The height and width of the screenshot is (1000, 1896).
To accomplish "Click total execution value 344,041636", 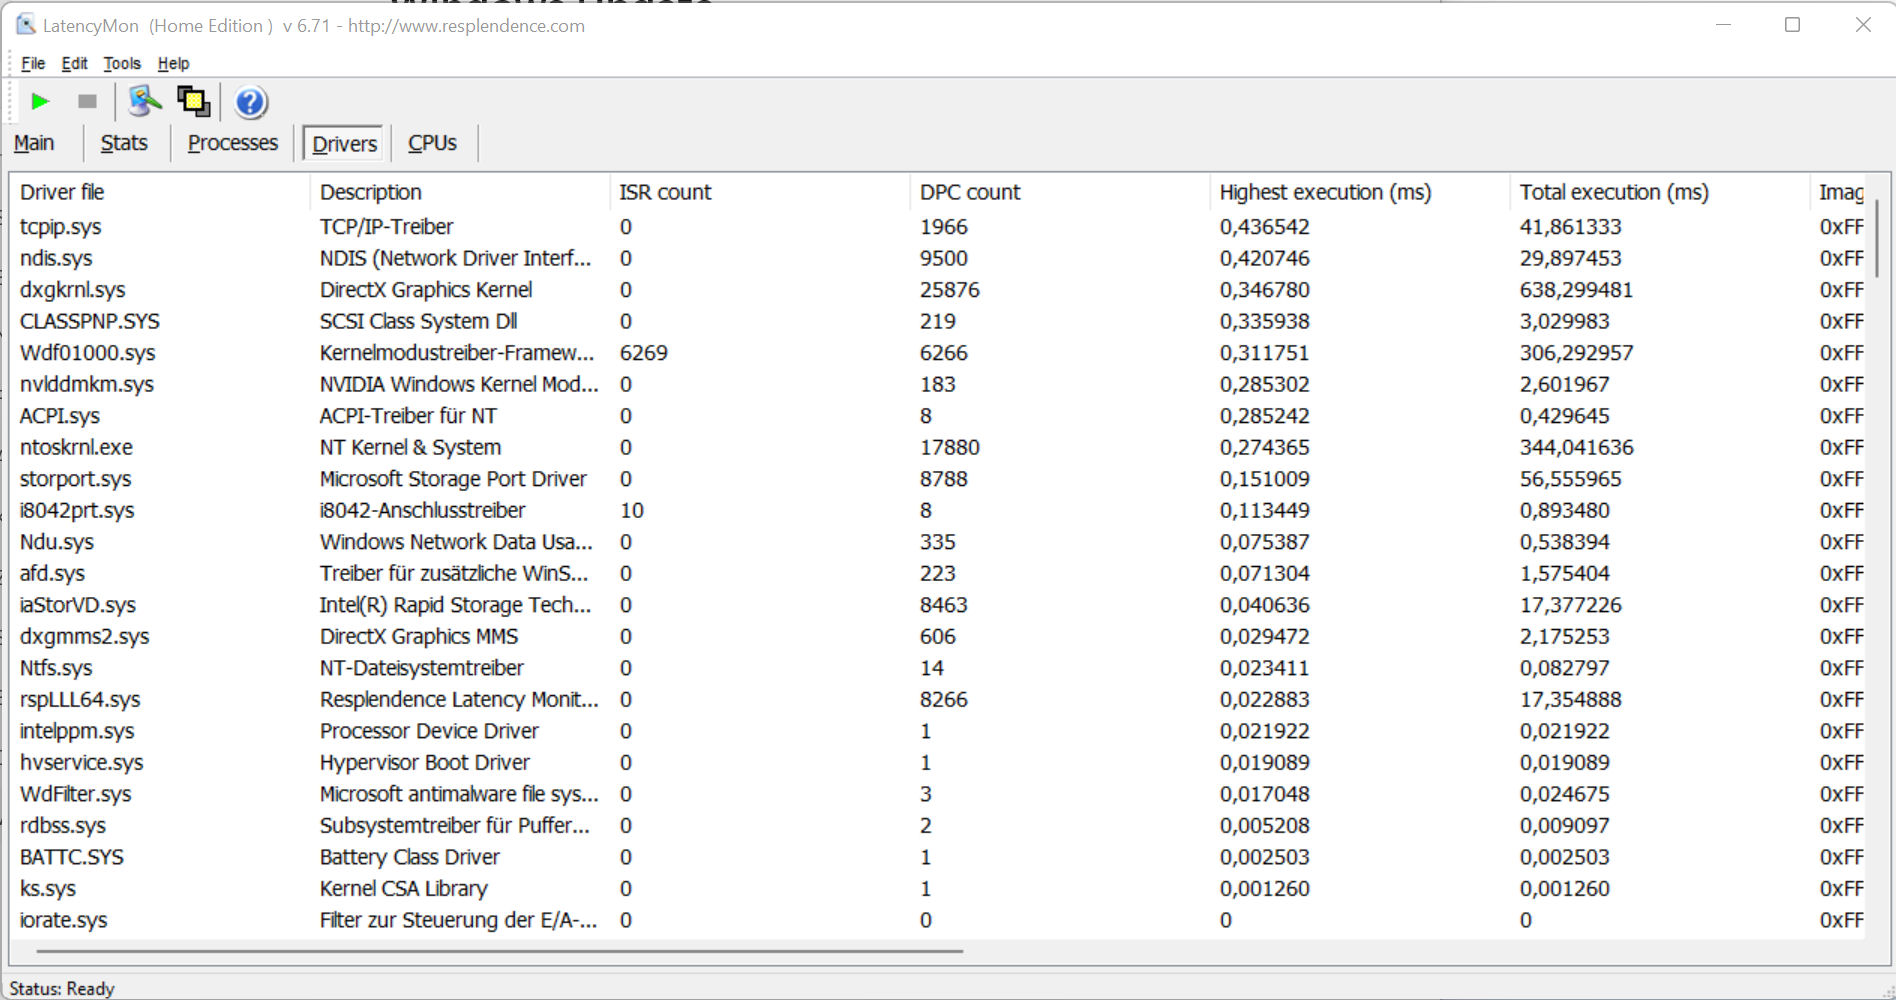I will [x=1576, y=447].
